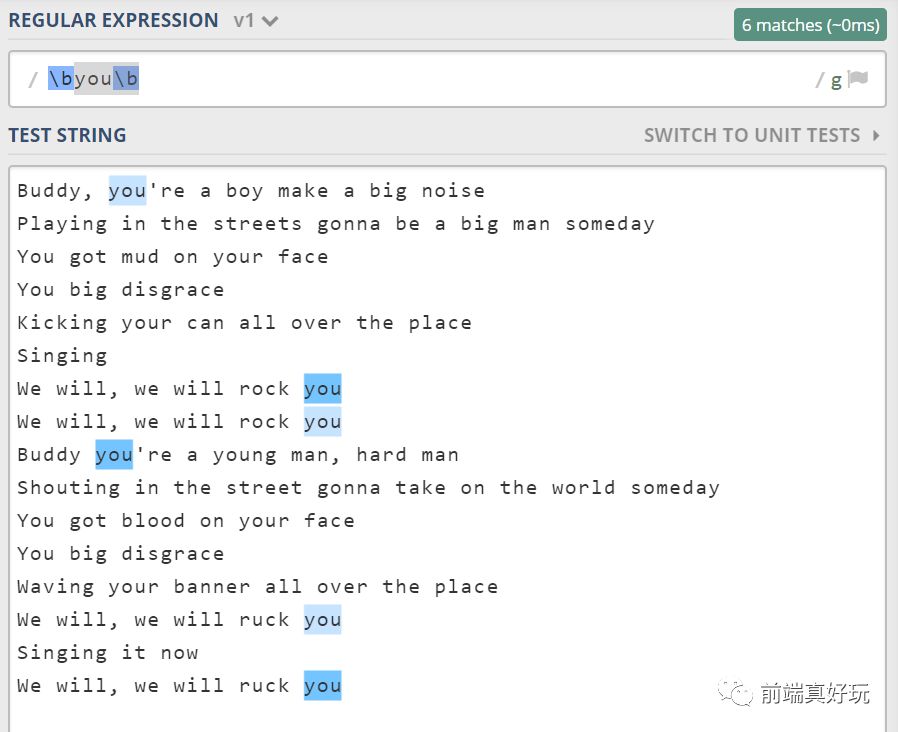Click the arrow beside Switch to Unit Tests
This screenshot has width=898, height=732.
[876, 136]
